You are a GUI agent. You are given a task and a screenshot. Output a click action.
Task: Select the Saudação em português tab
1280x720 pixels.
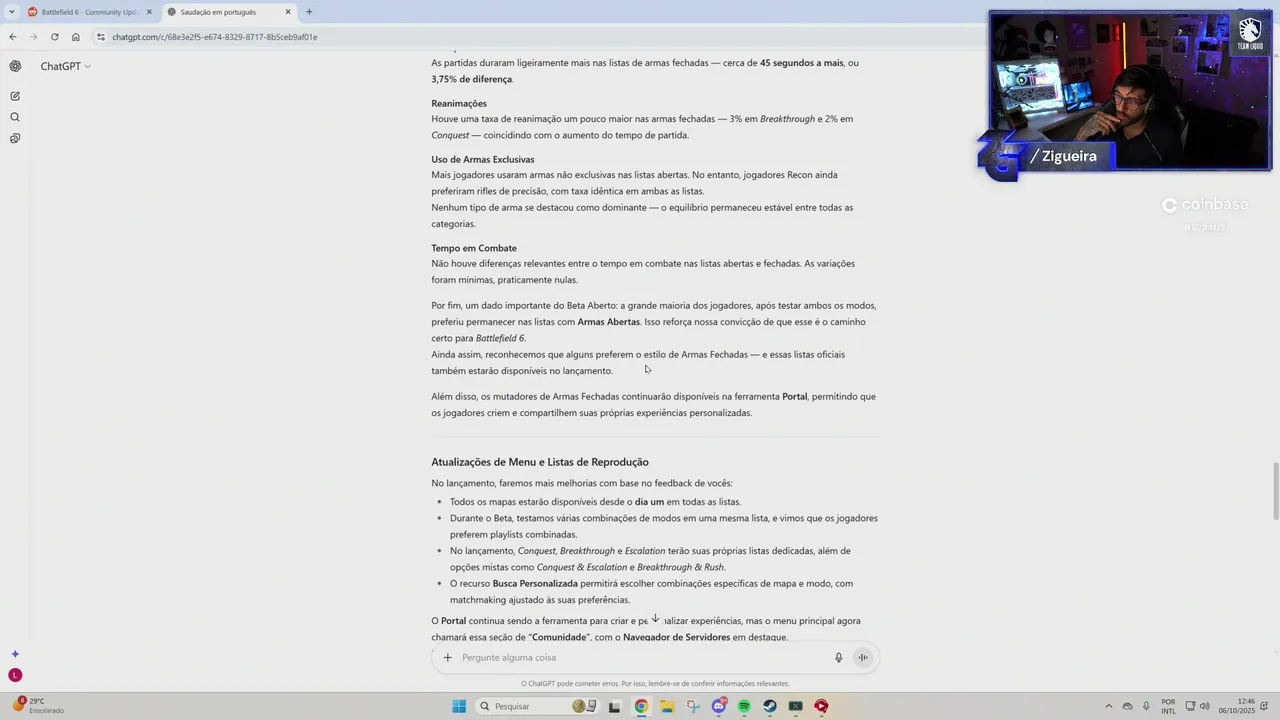(x=228, y=12)
